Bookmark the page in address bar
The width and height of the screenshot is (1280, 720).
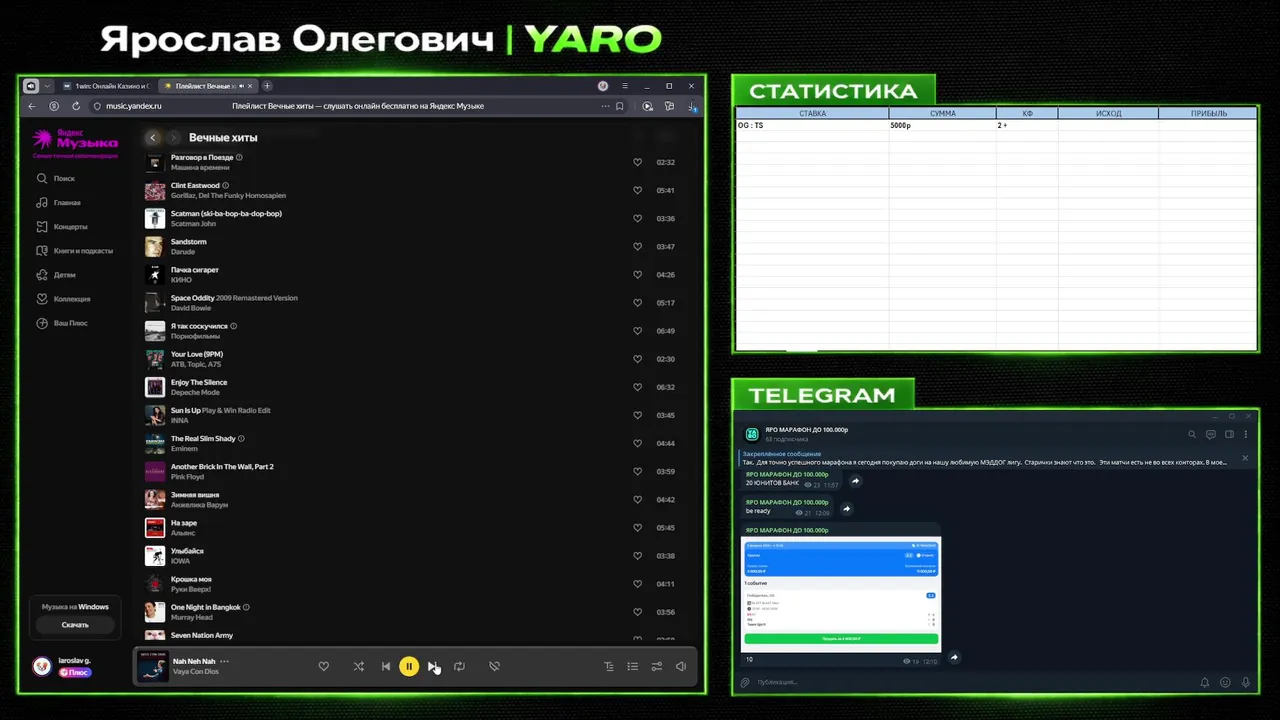(619, 106)
